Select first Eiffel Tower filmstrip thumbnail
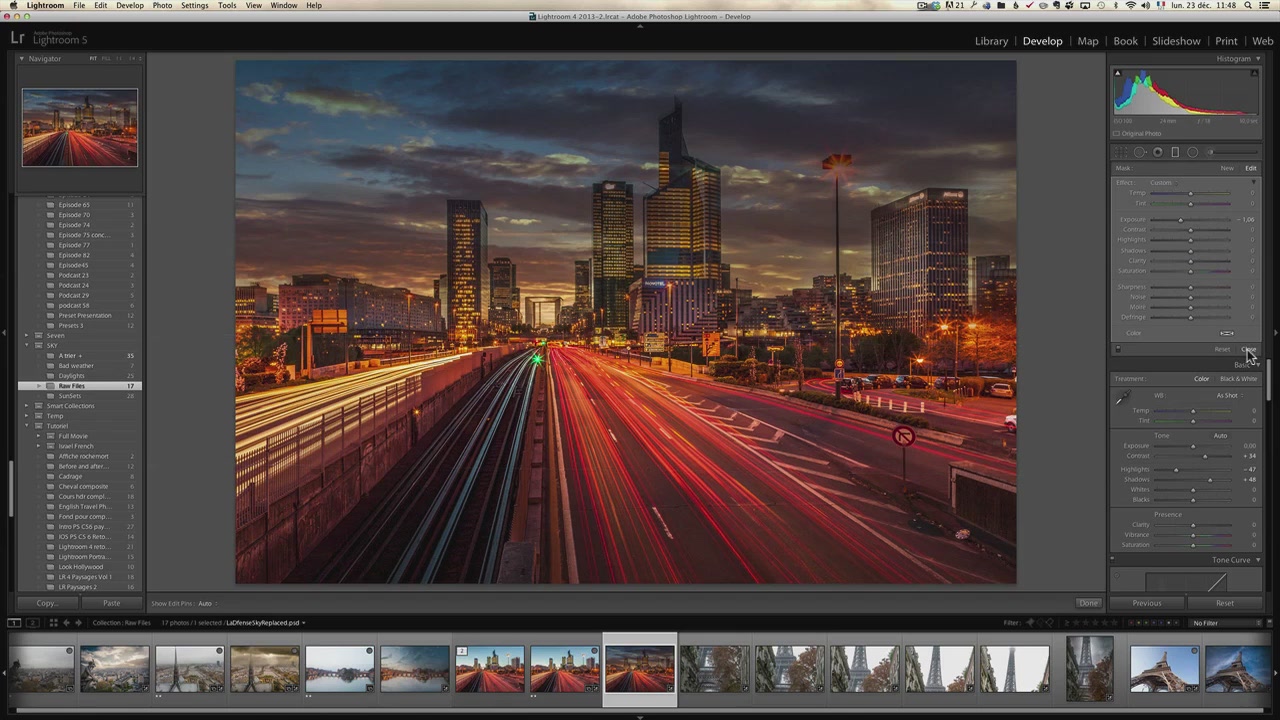Image resolution: width=1280 pixels, height=720 pixels. (714, 670)
